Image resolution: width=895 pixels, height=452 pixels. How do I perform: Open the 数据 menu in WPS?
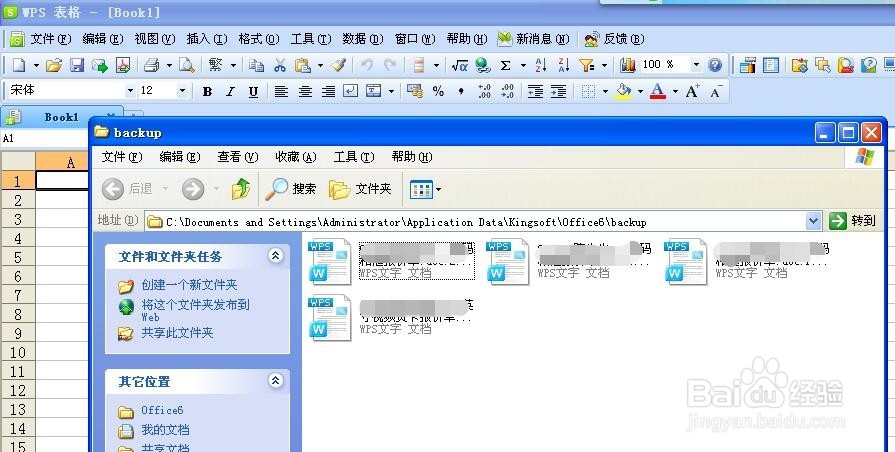coord(362,39)
